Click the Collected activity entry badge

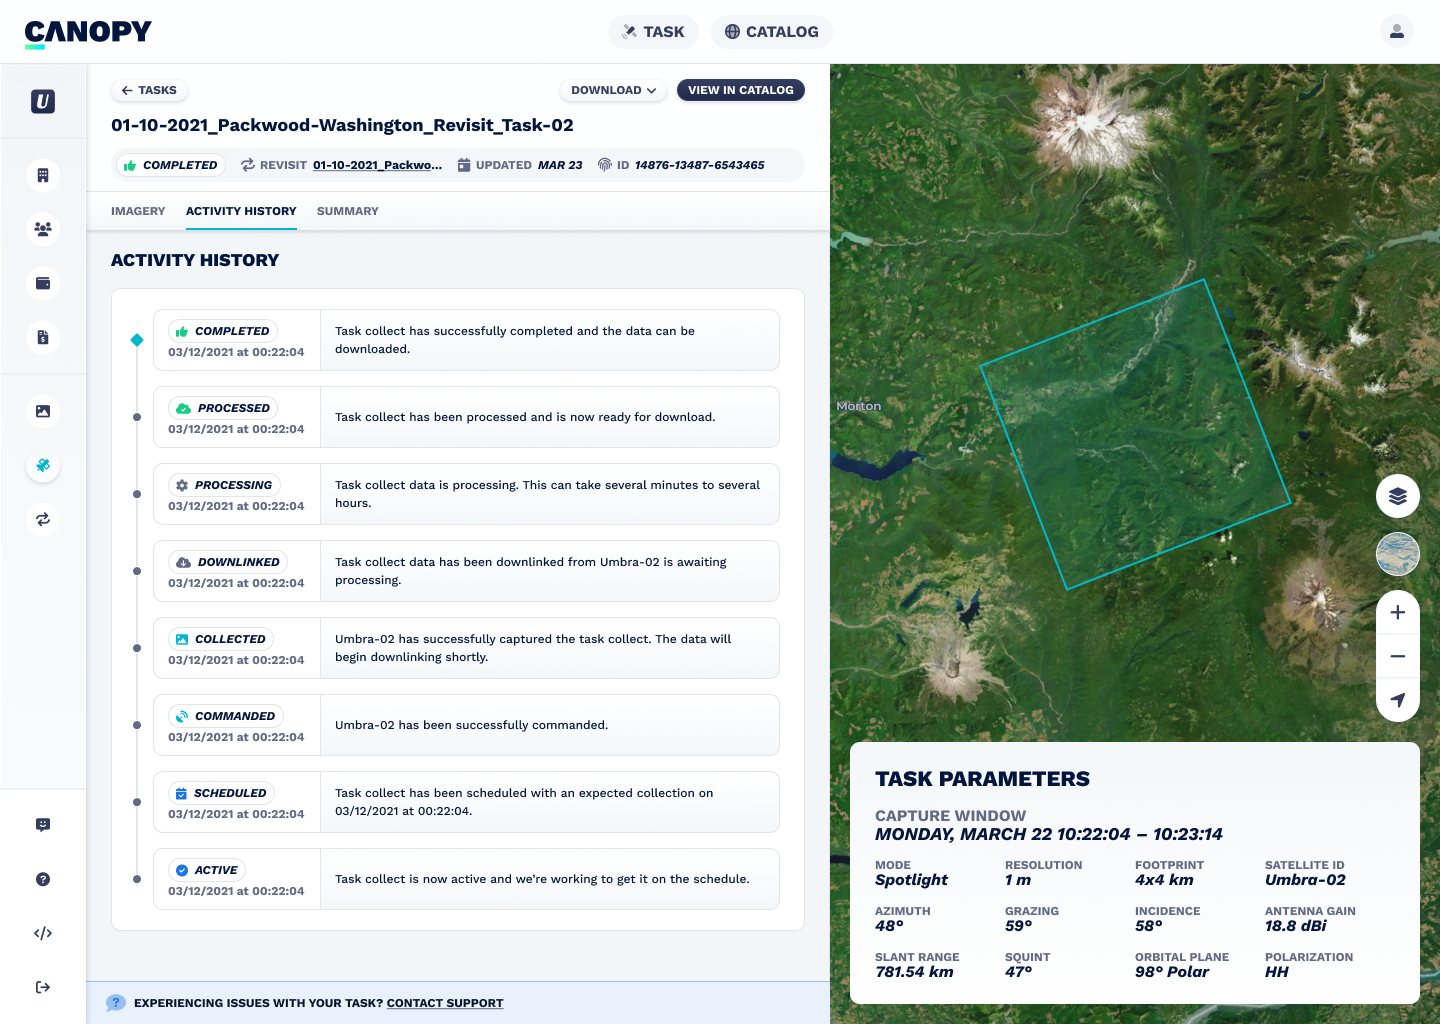tap(221, 639)
